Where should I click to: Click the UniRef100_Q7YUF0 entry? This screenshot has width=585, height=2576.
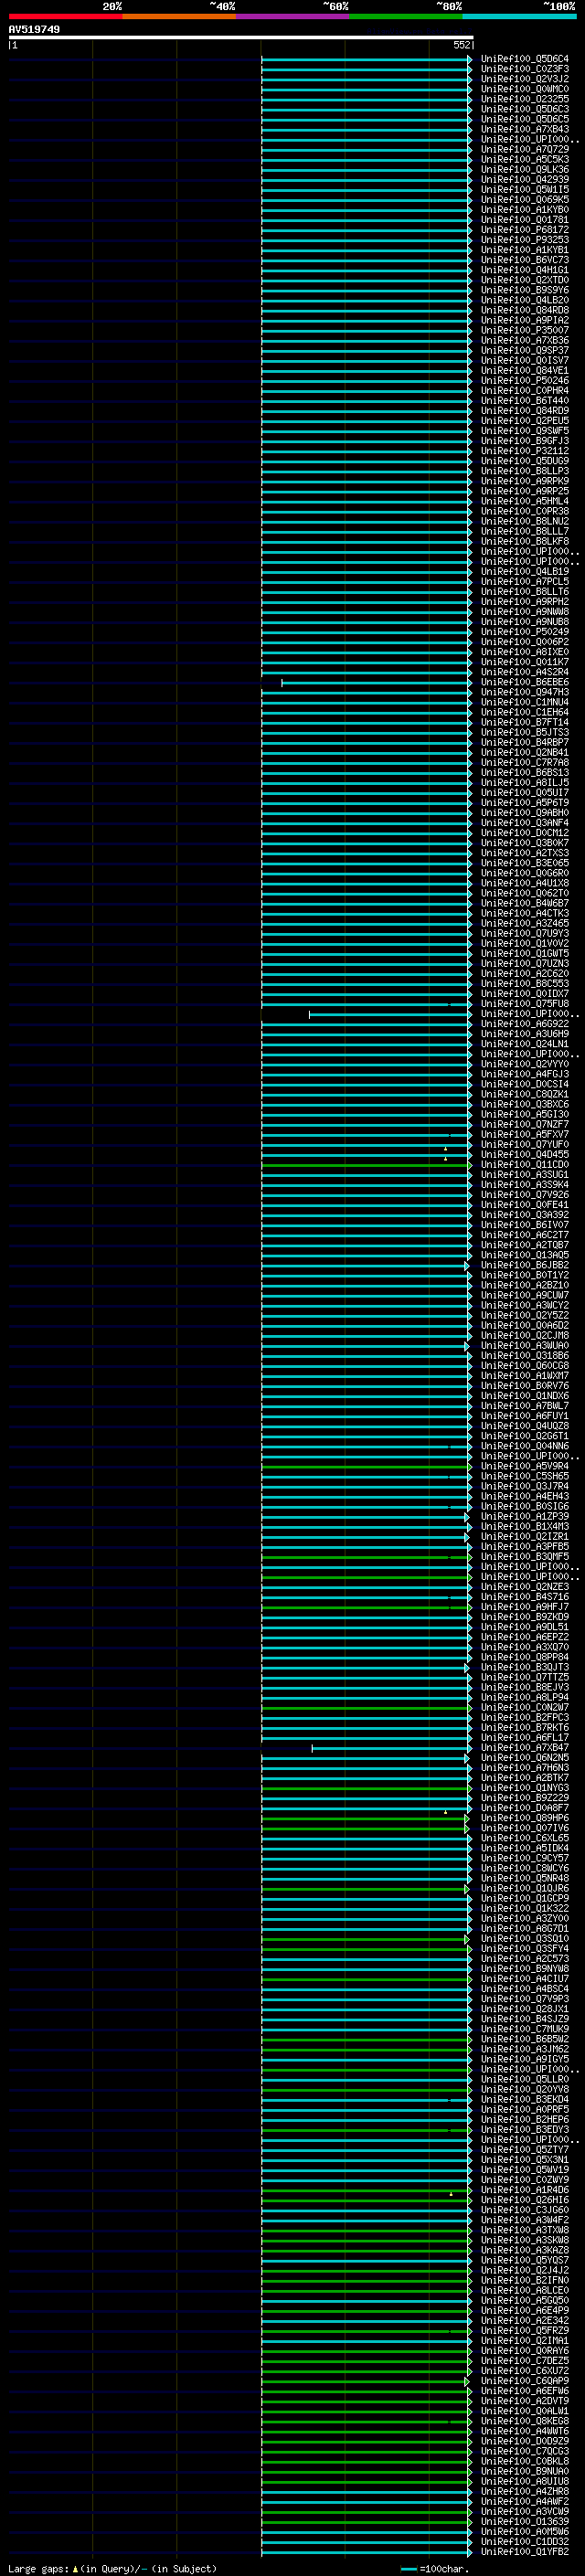pyautogui.click(x=524, y=1144)
